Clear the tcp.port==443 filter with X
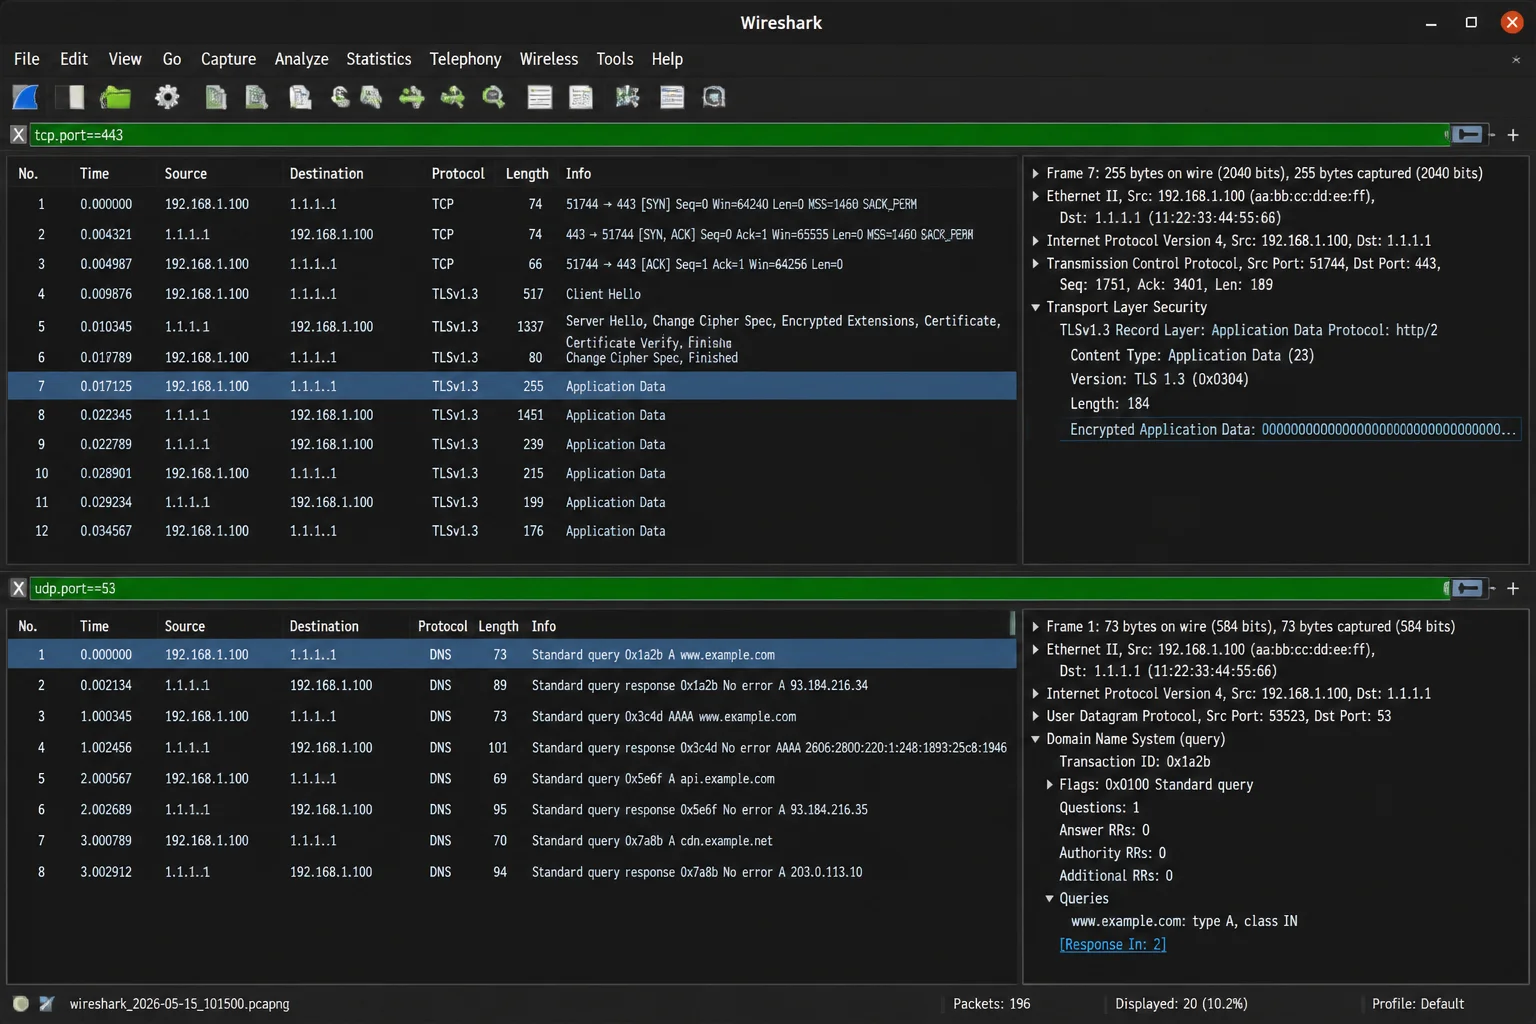This screenshot has width=1536, height=1024. (18, 135)
